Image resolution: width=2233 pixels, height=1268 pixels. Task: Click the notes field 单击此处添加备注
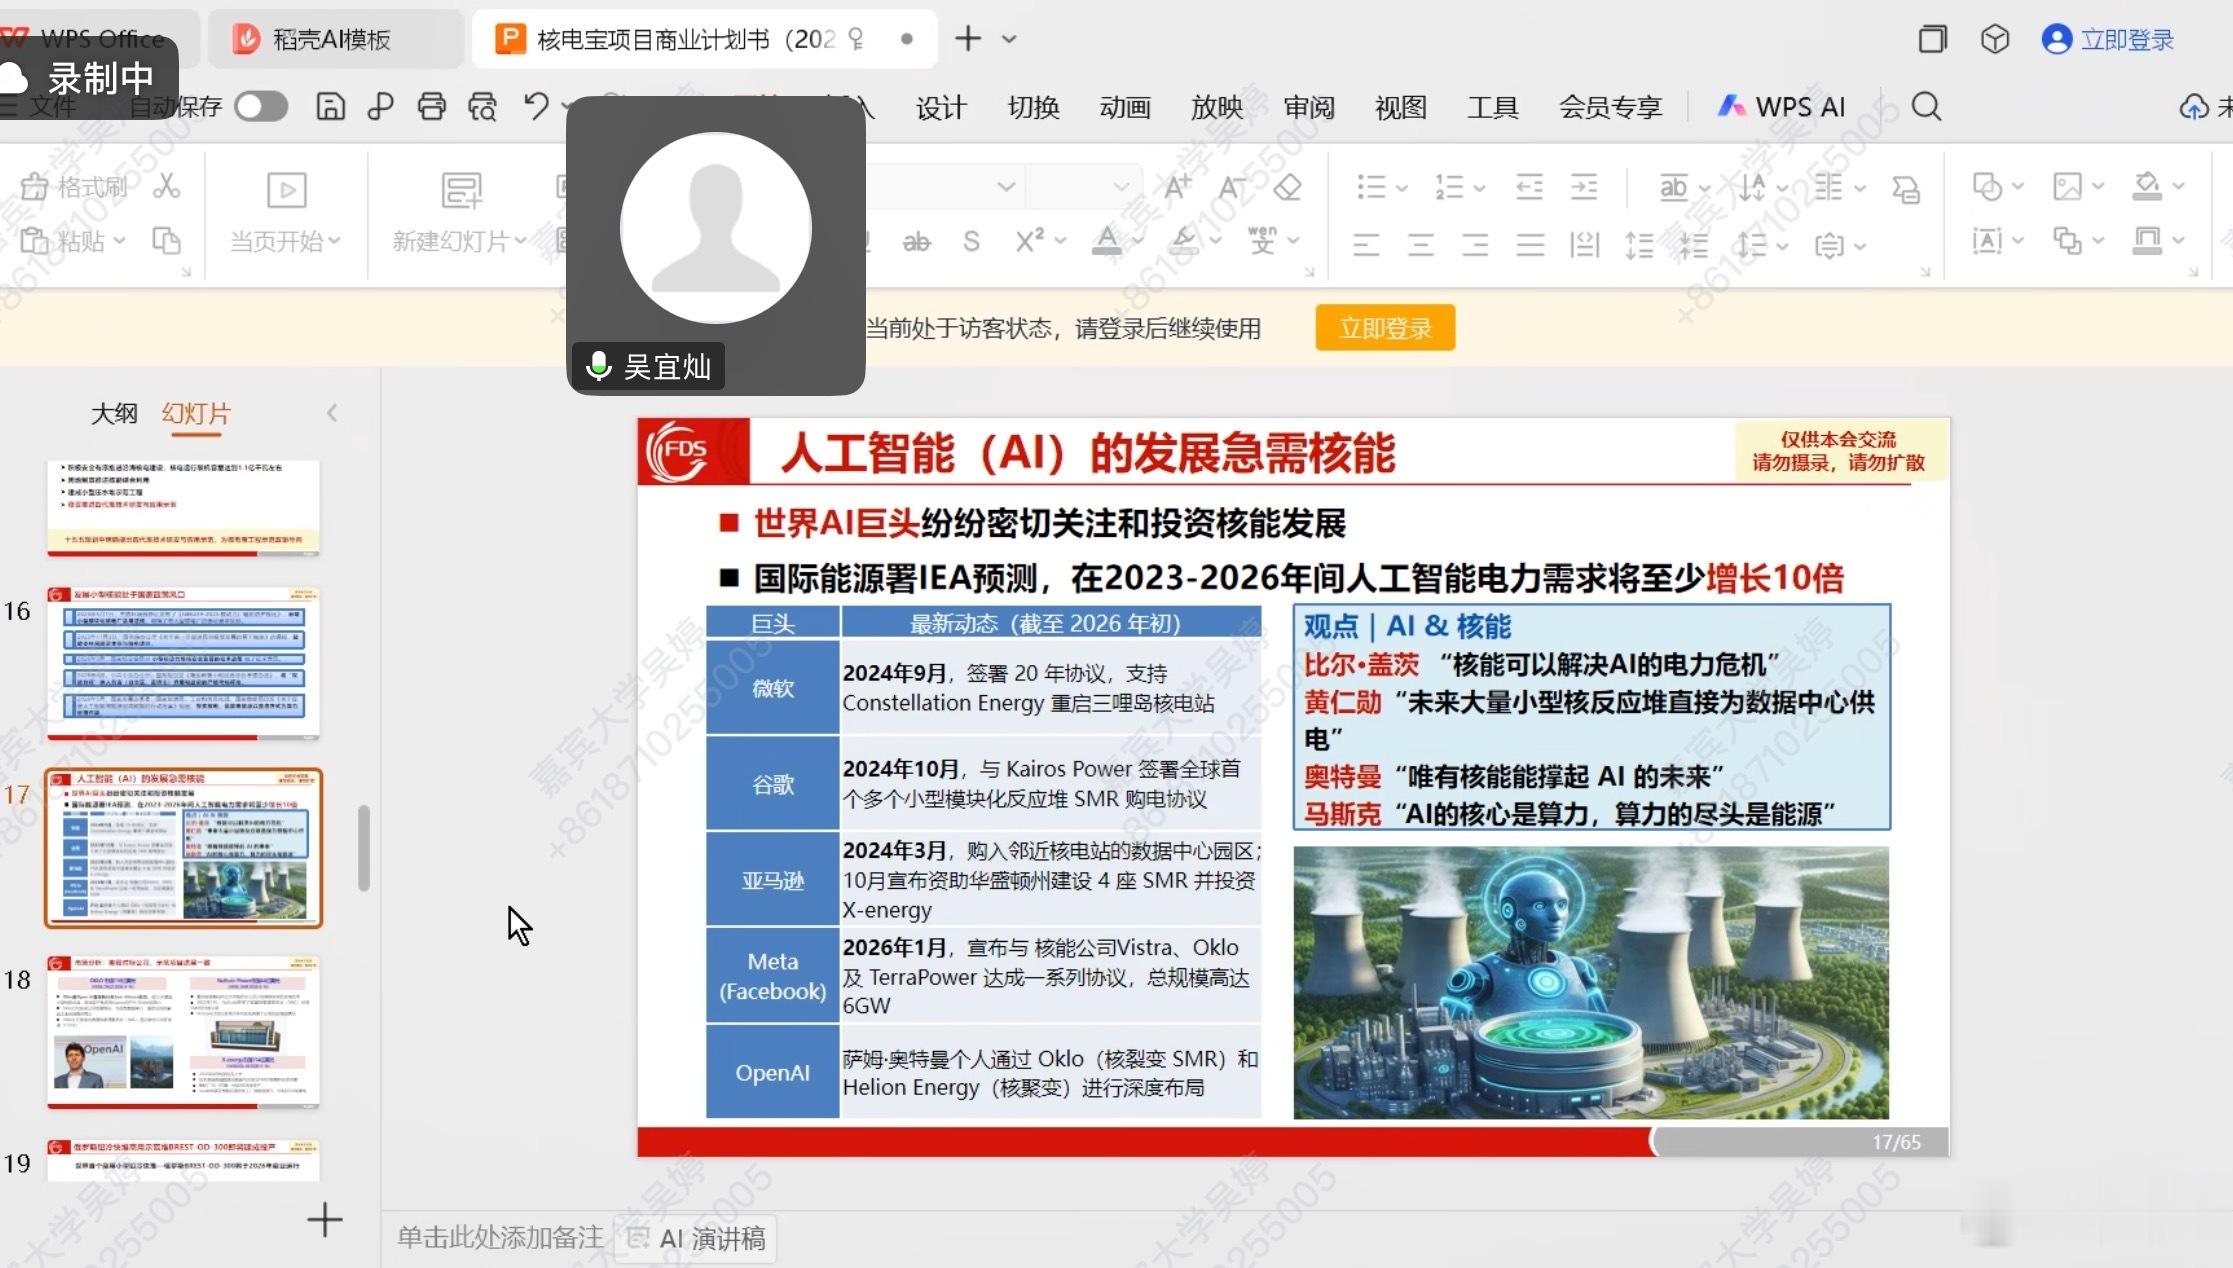pyautogui.click(x=500, y=1238)
